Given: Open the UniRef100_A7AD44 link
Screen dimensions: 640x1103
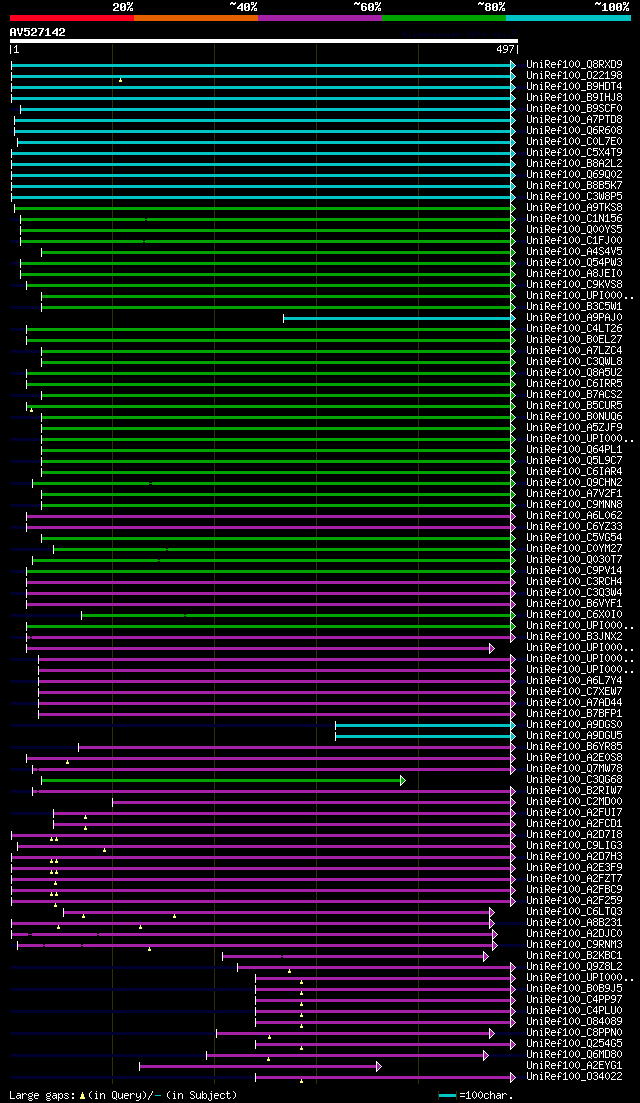Looking at the screenshot, I should point(574,703).
